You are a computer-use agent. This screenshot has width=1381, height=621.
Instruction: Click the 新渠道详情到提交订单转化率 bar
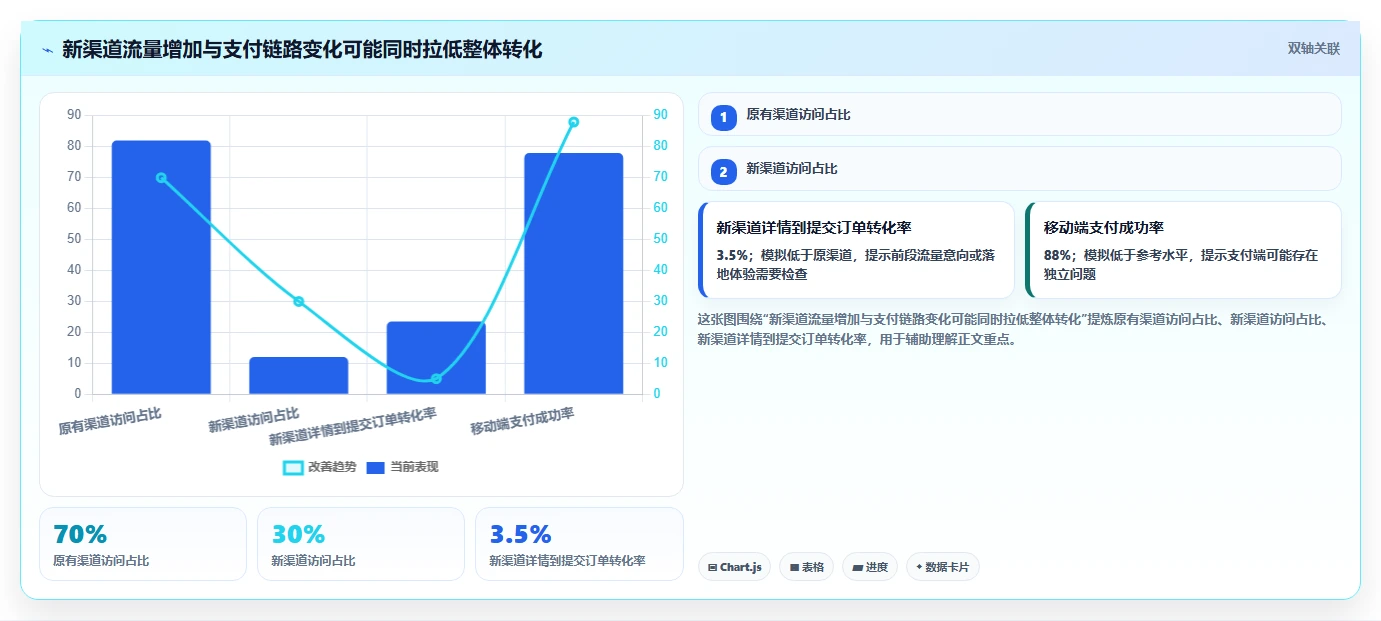[x=436, y=358]
